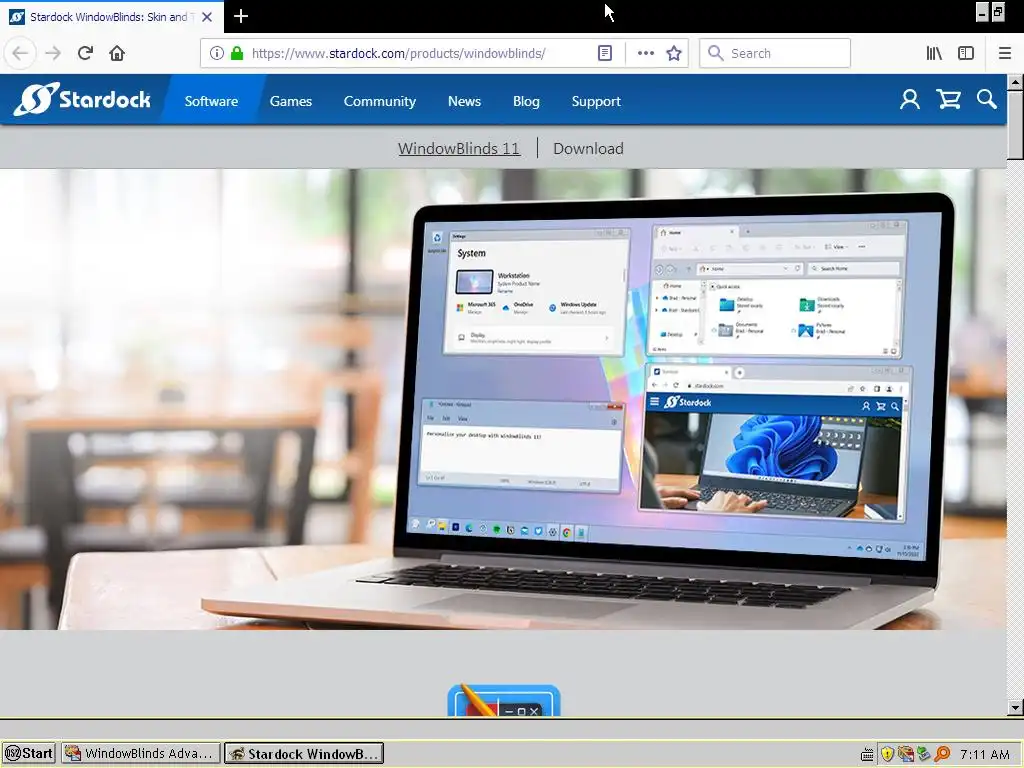Open the Community menu
The width and height of the screenshot is (1024, 768).
tap(379, 101)
